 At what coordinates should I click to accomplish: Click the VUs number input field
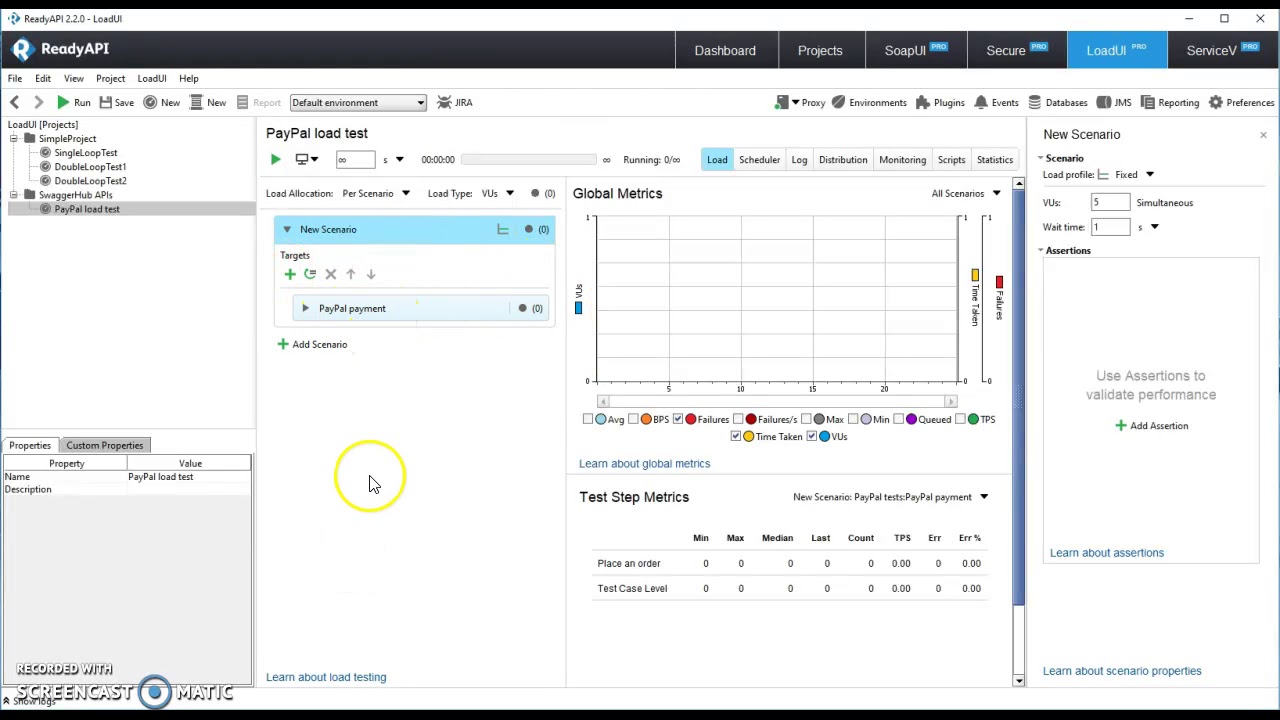pyautogui.click(x=1110, y=202)
